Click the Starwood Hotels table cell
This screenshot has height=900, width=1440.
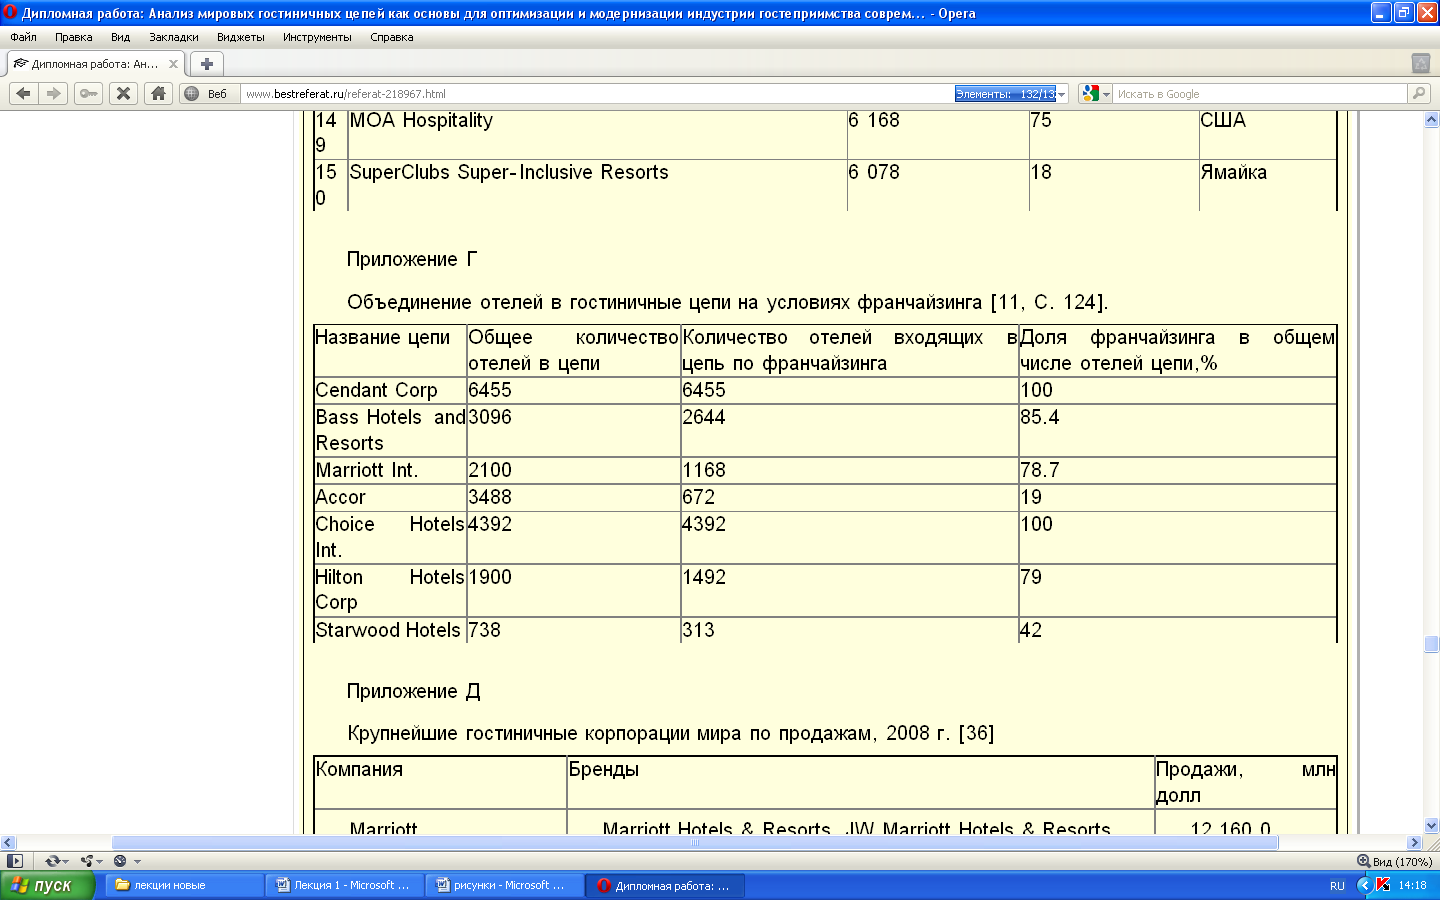[x=390, y=630]
